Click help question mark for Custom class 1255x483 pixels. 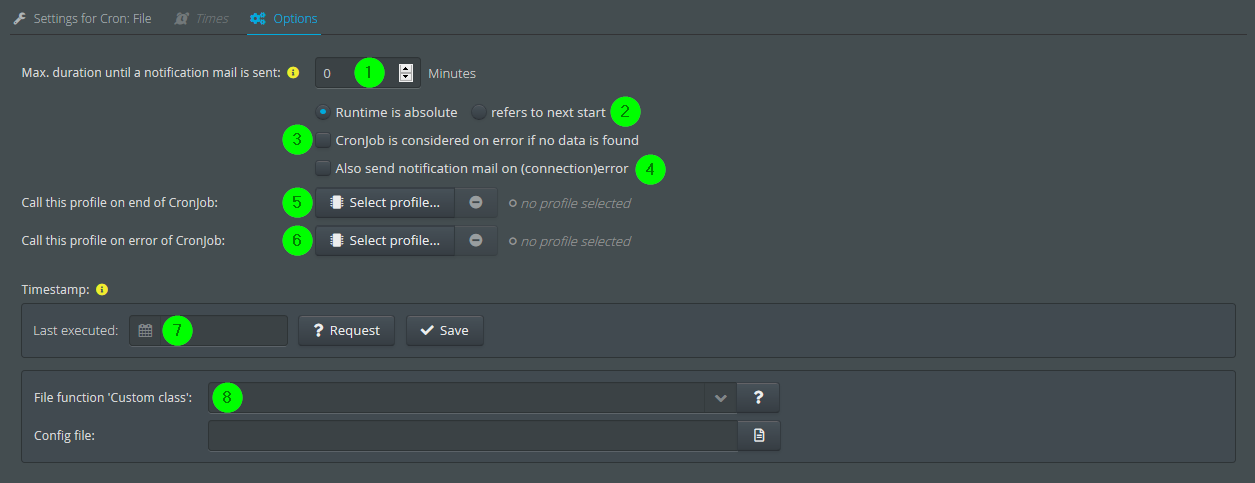tap(758, 398)
